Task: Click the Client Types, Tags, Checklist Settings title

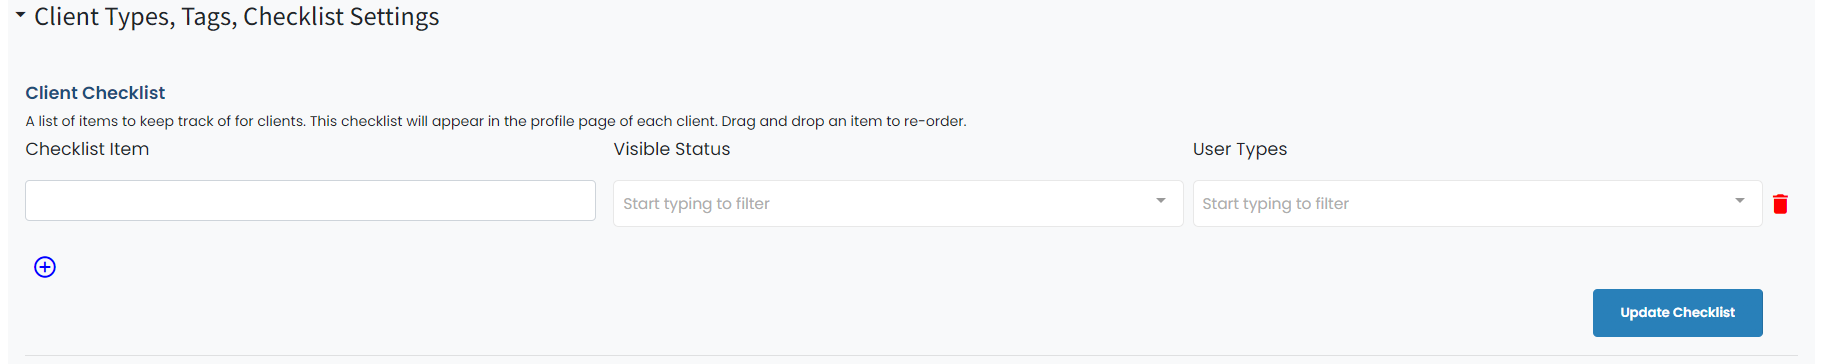Action: 237,17
